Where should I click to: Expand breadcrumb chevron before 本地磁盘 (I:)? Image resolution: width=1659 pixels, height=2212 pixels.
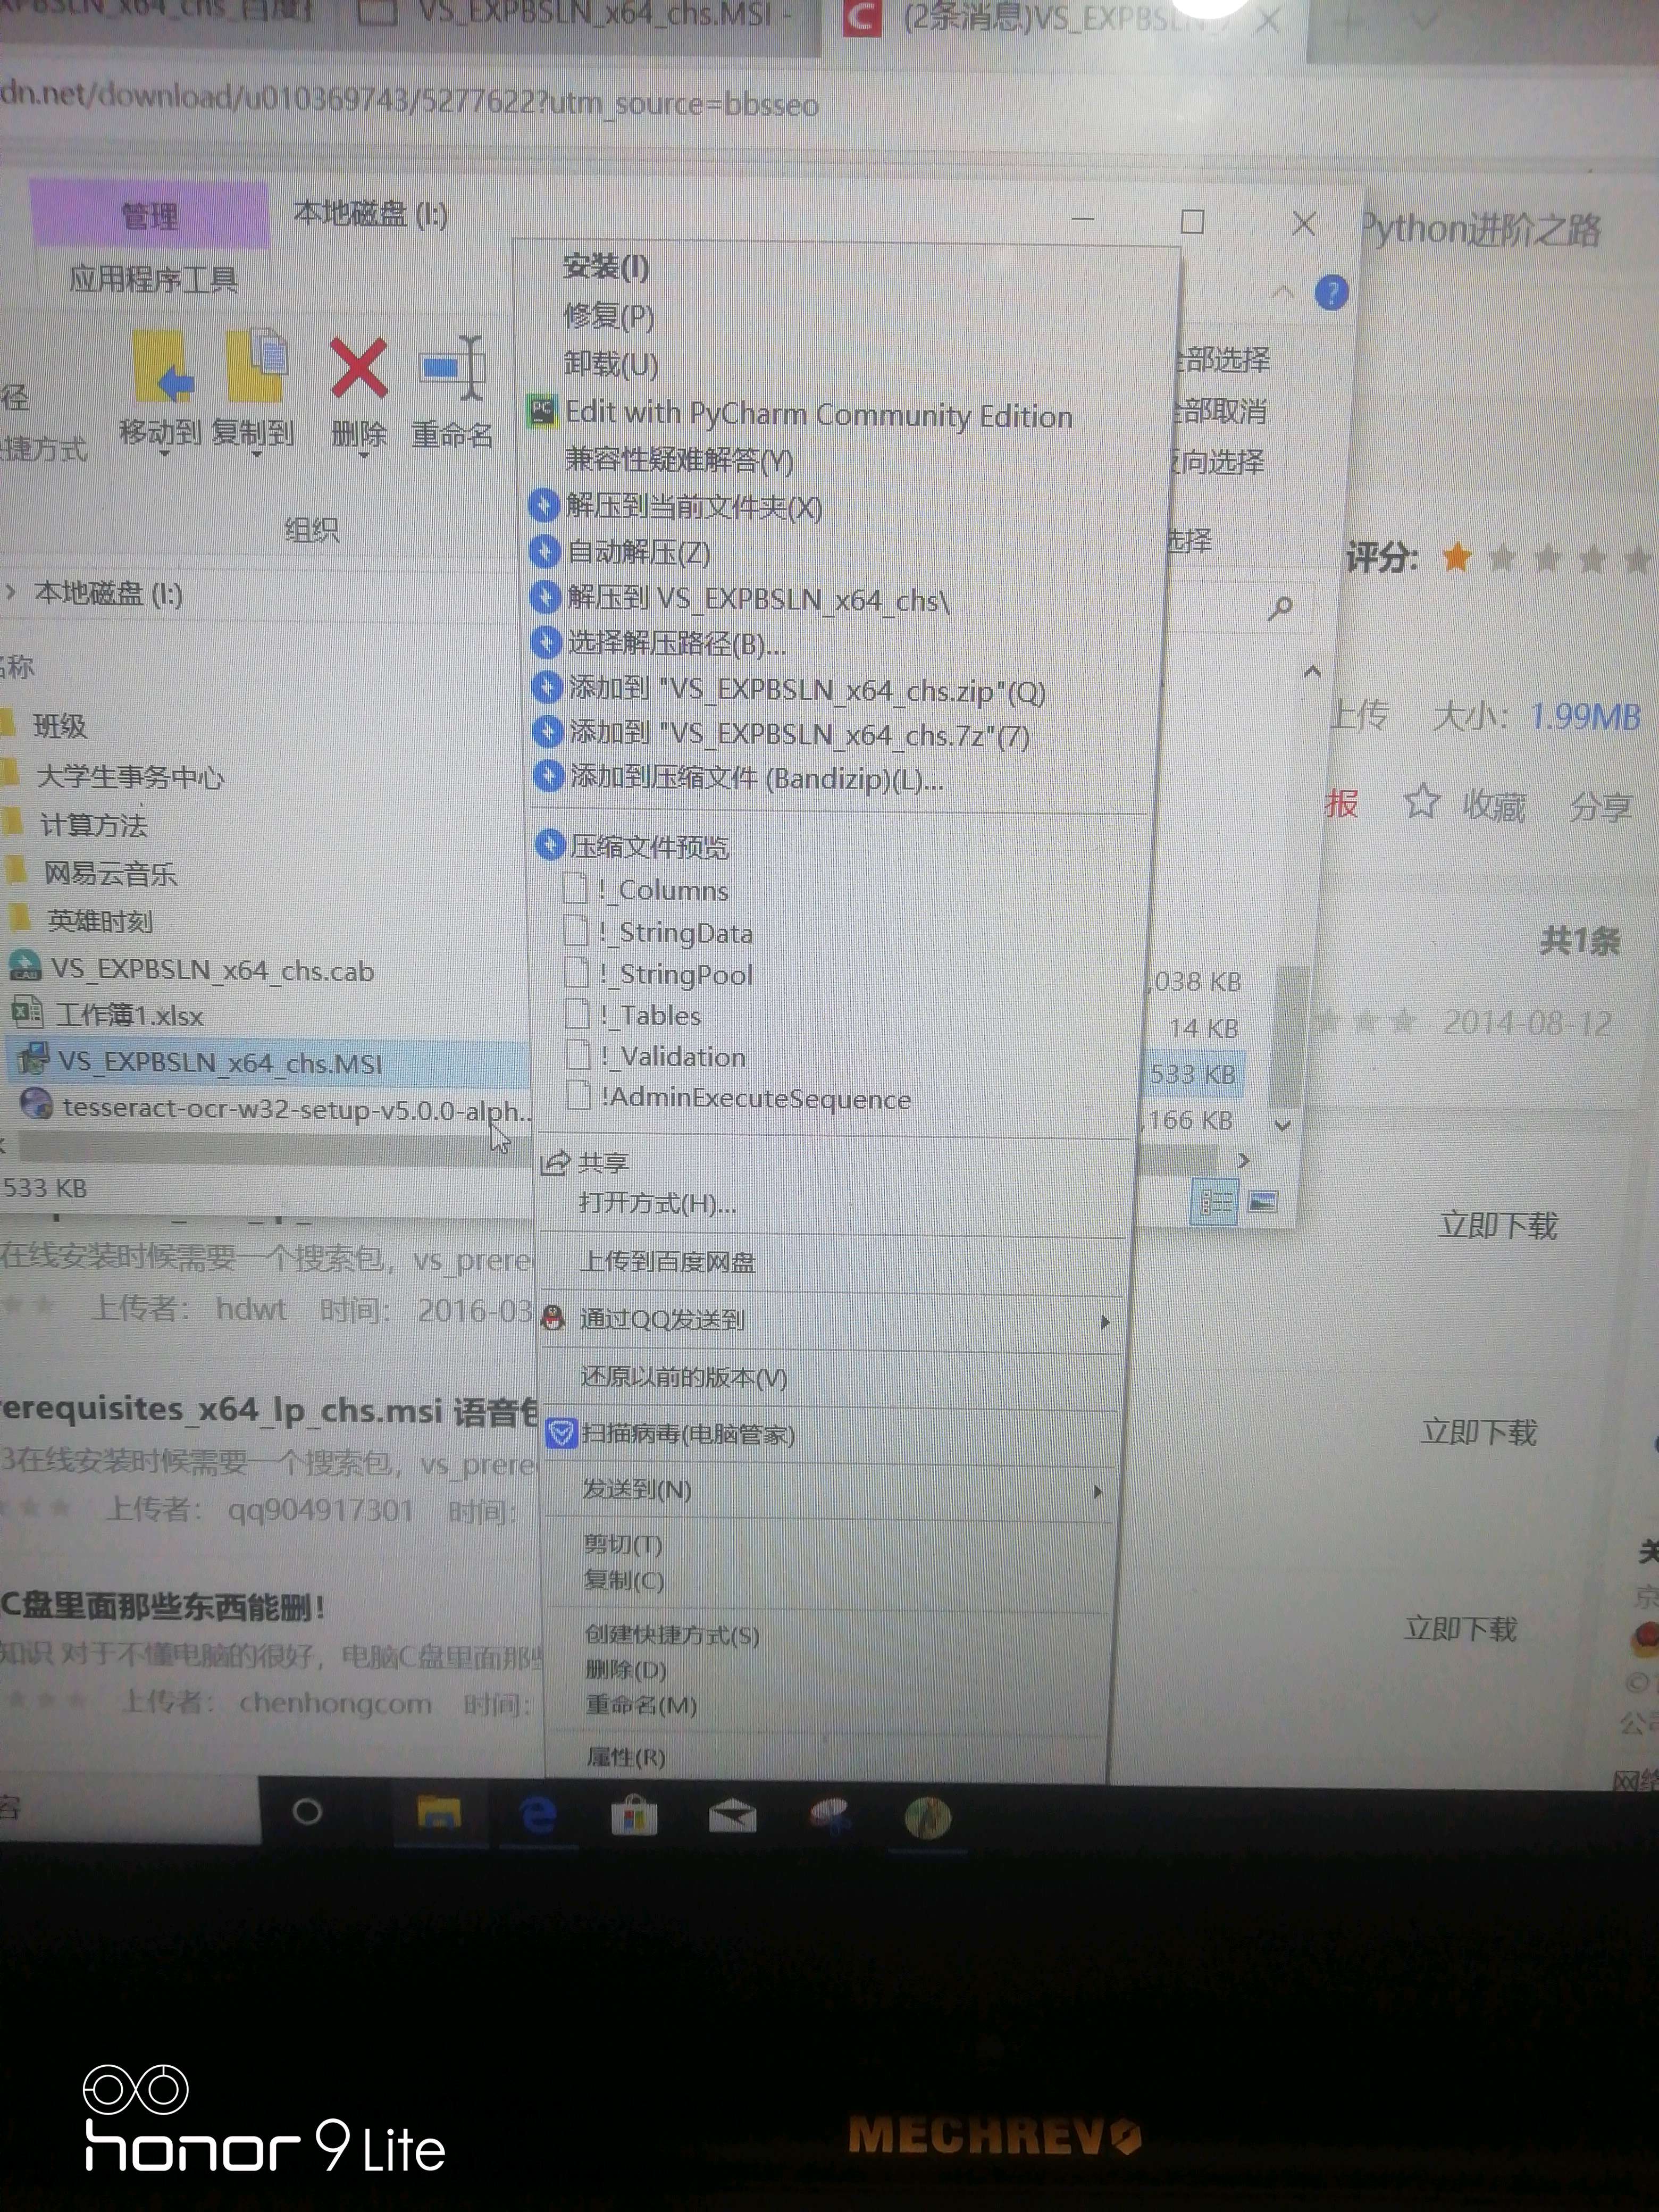tap(11, 591)
